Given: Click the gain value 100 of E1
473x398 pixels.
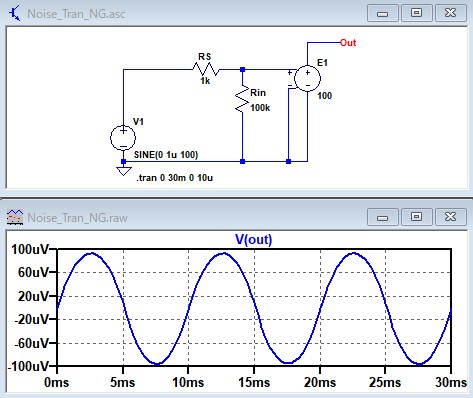Looking at the screenshot, I should coord(324,96).
